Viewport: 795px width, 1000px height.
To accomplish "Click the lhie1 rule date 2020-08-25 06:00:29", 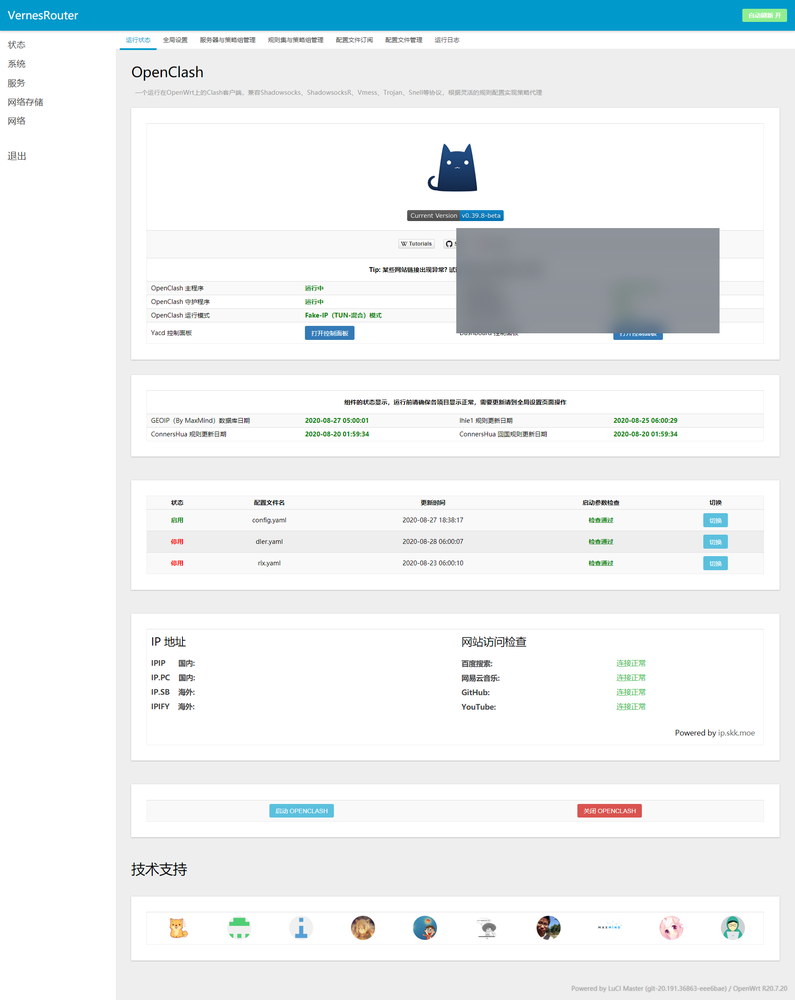I will coord(645,421).
